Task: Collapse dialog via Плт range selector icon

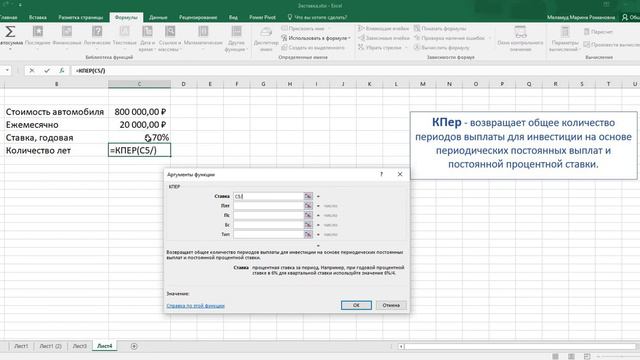Action: (308, 206)
